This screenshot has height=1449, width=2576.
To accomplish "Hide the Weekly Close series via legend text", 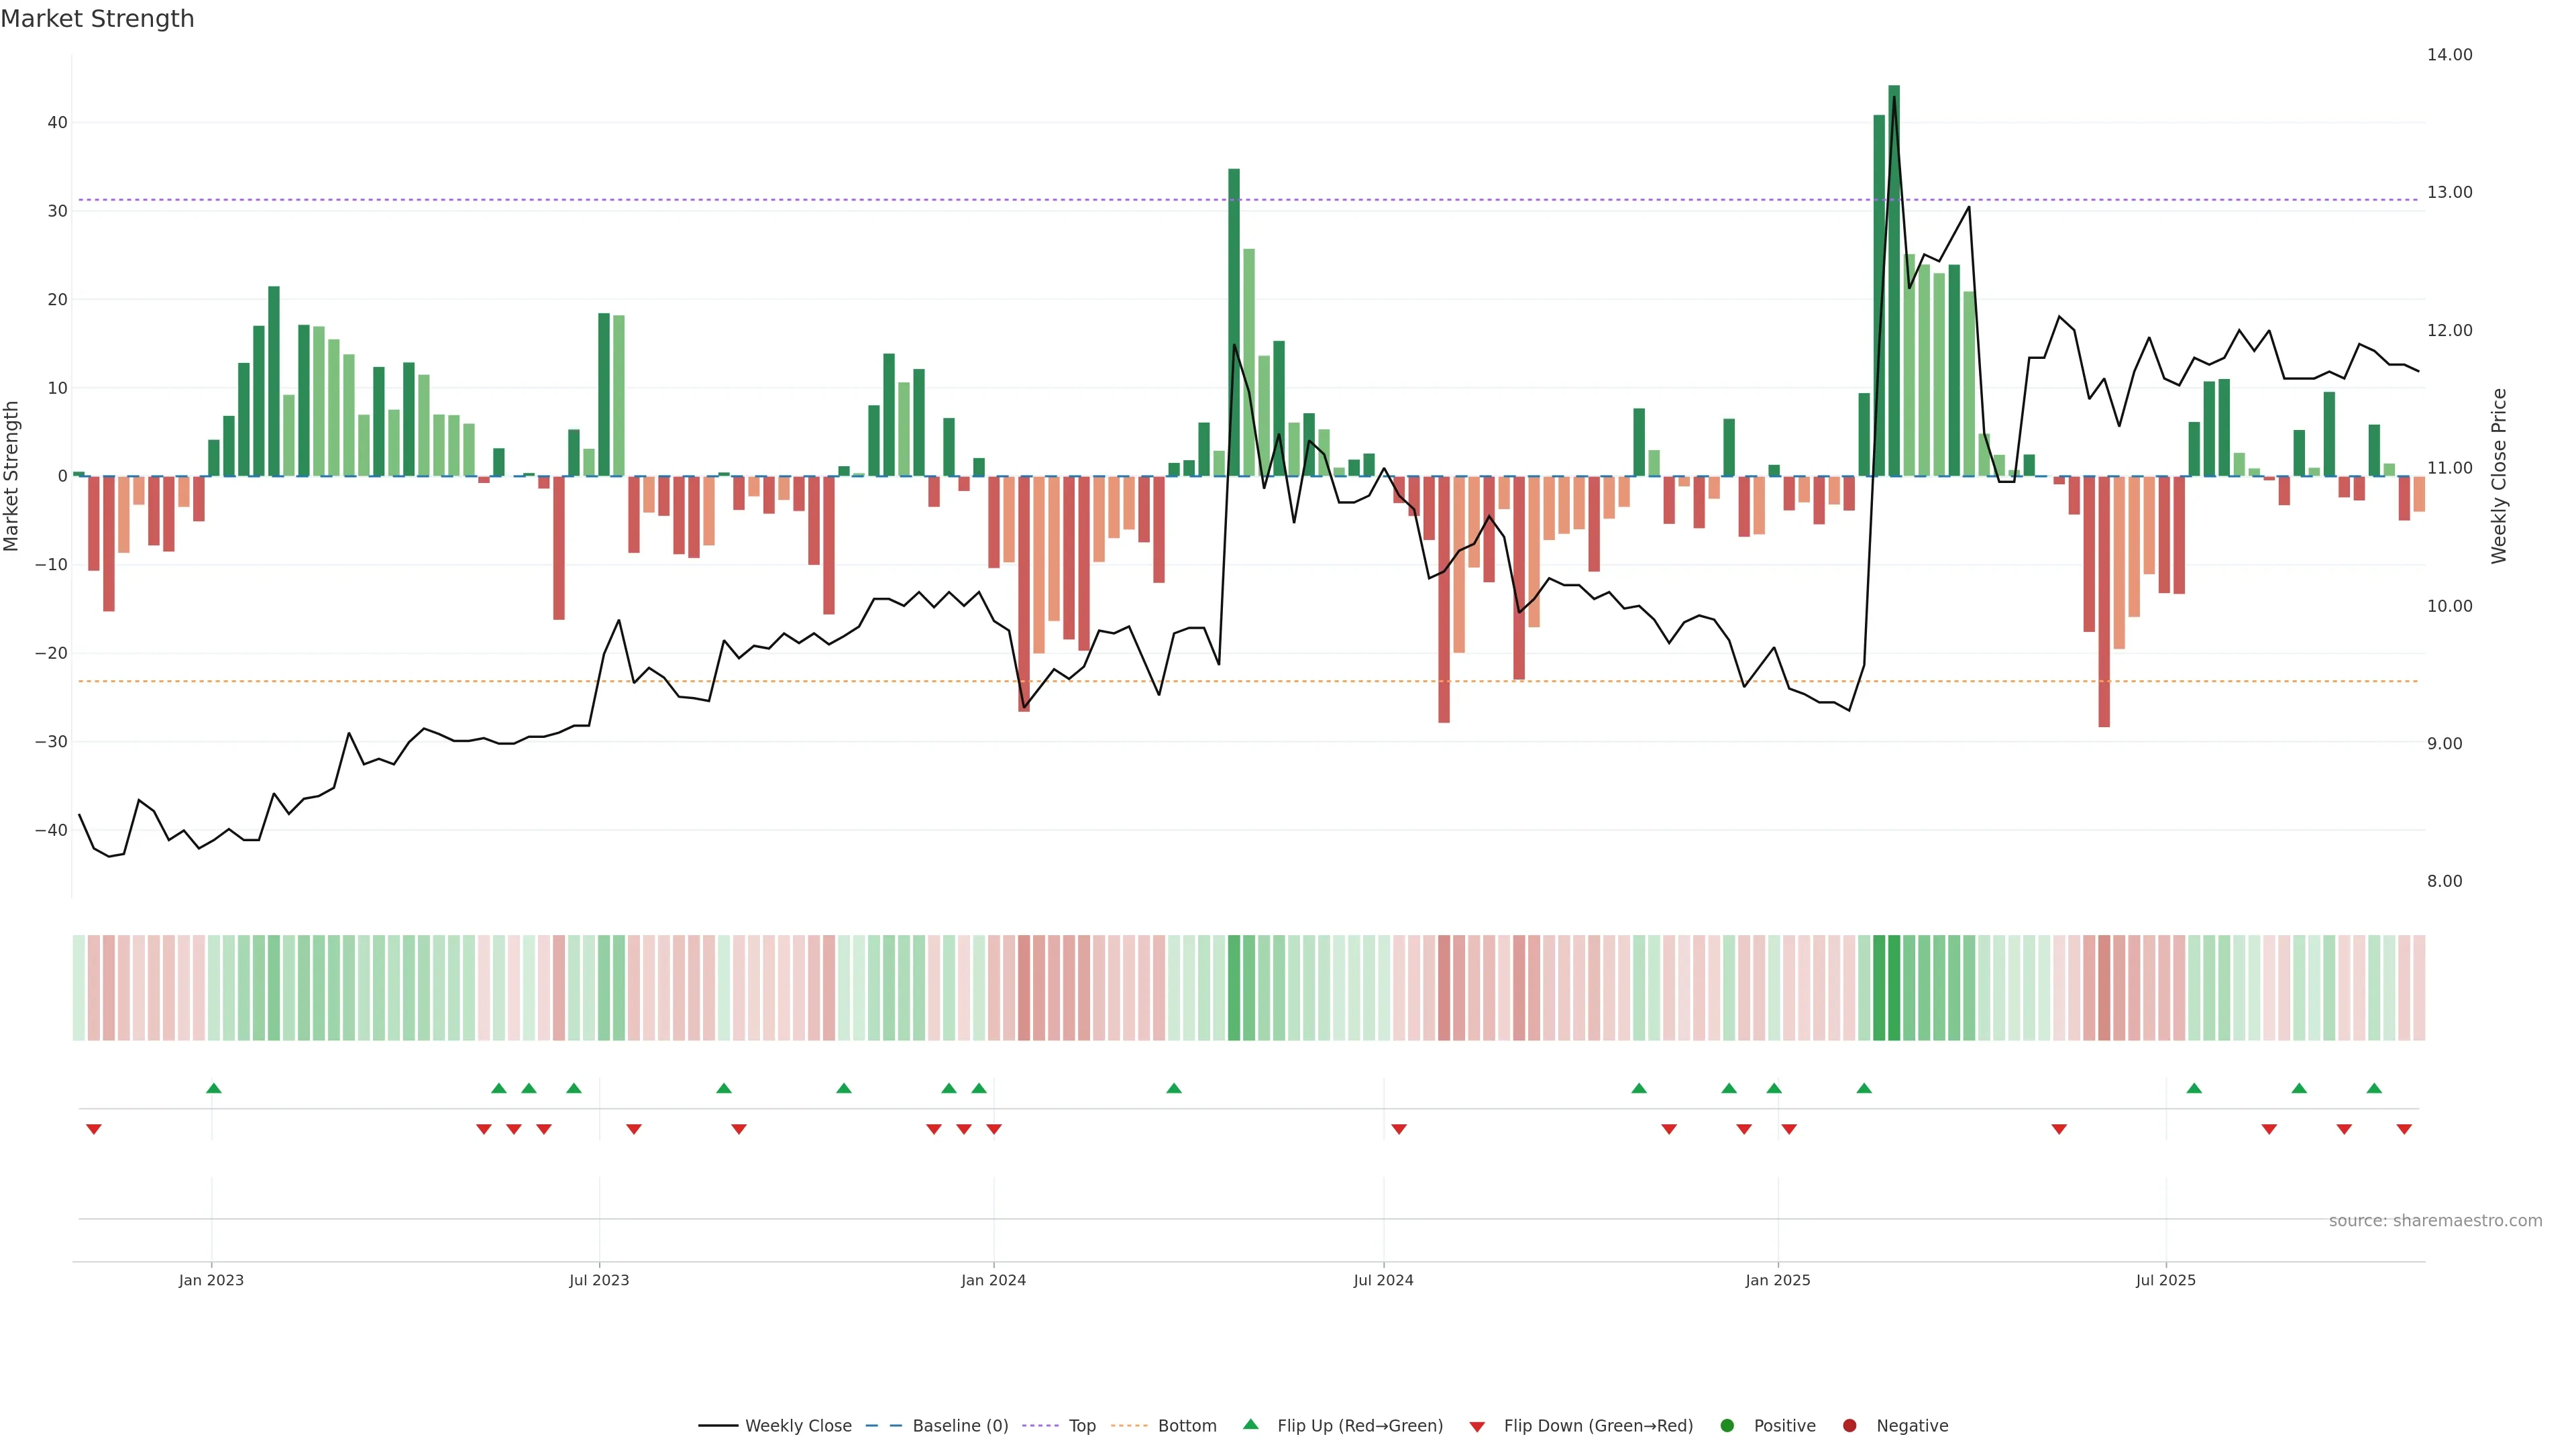I will (x=798, y=1426).
